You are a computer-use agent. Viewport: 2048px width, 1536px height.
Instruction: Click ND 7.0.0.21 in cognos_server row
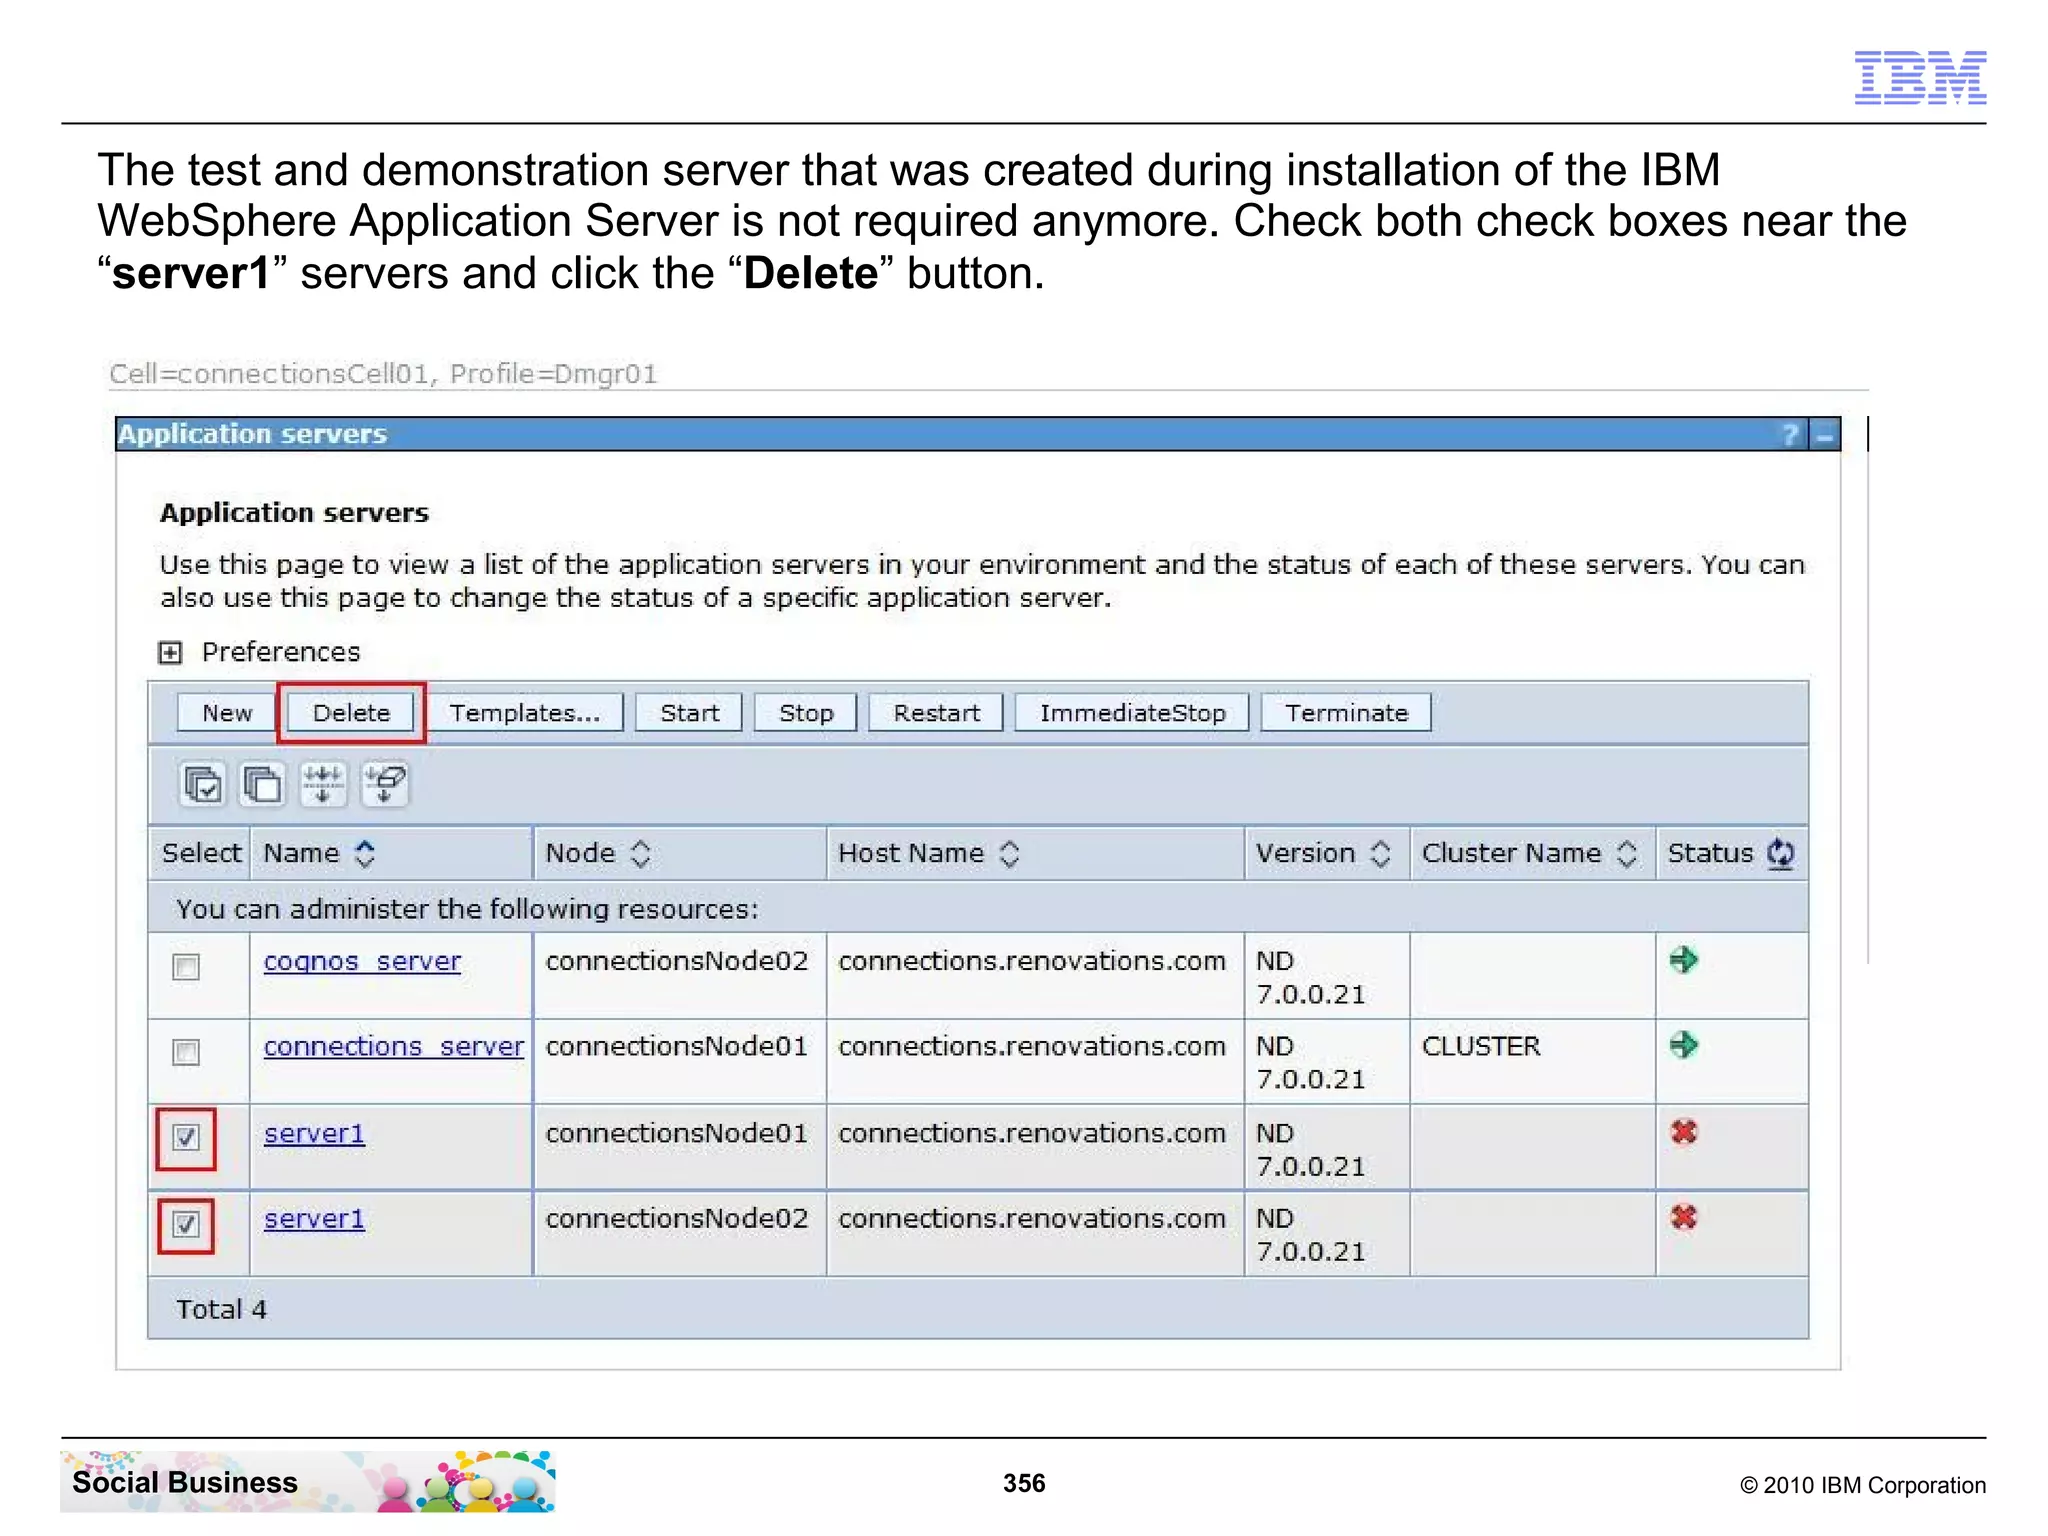point(1310,978)
